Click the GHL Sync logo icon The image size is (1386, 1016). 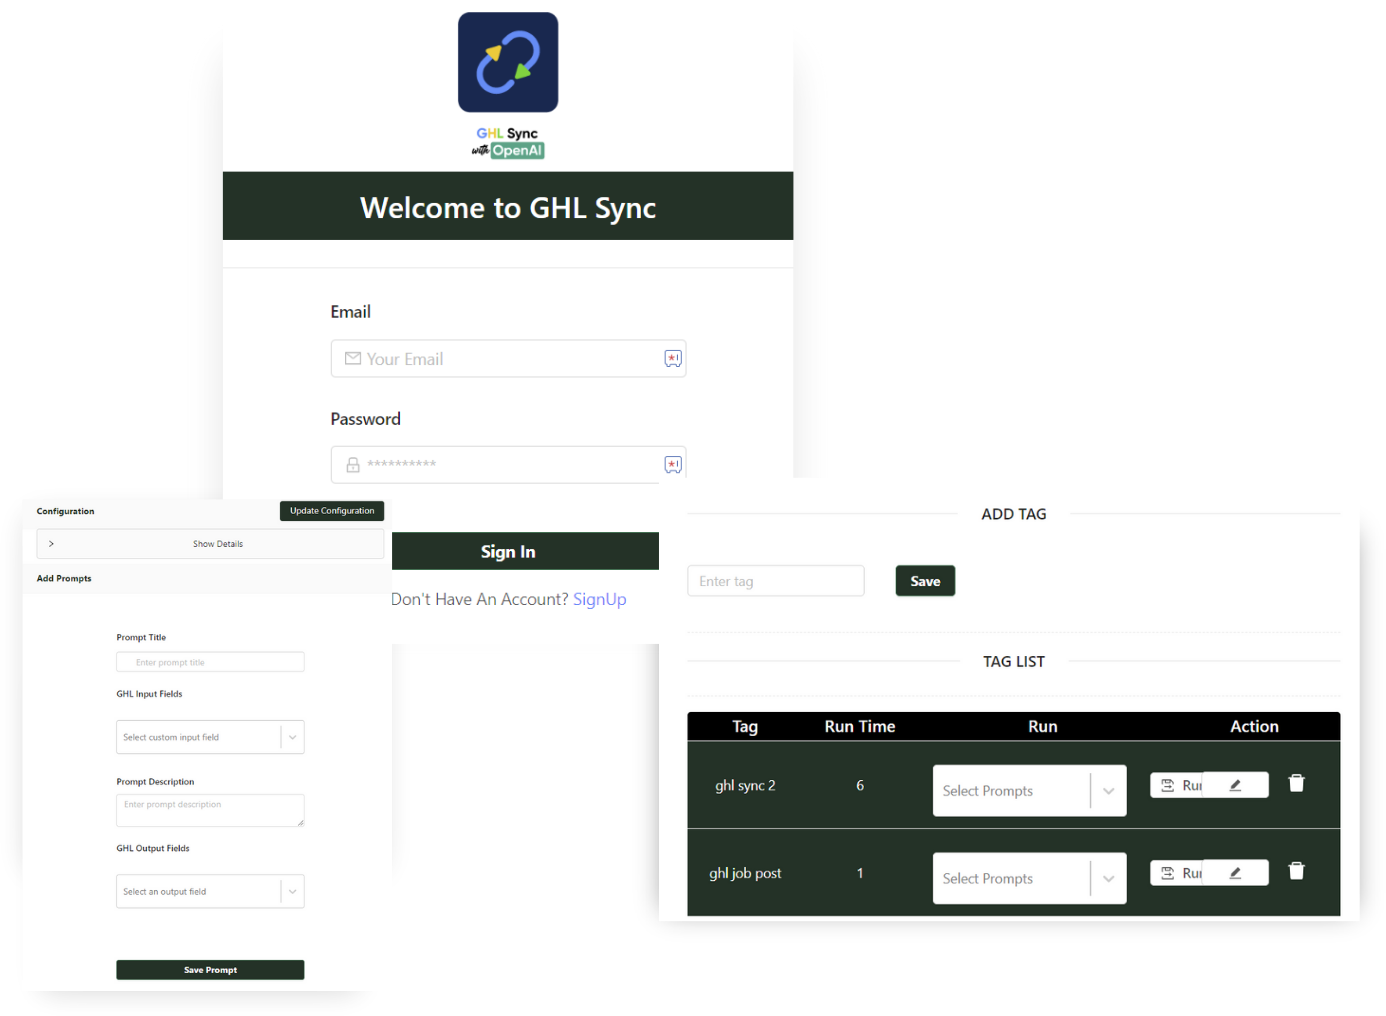click(x=508, y=62)
